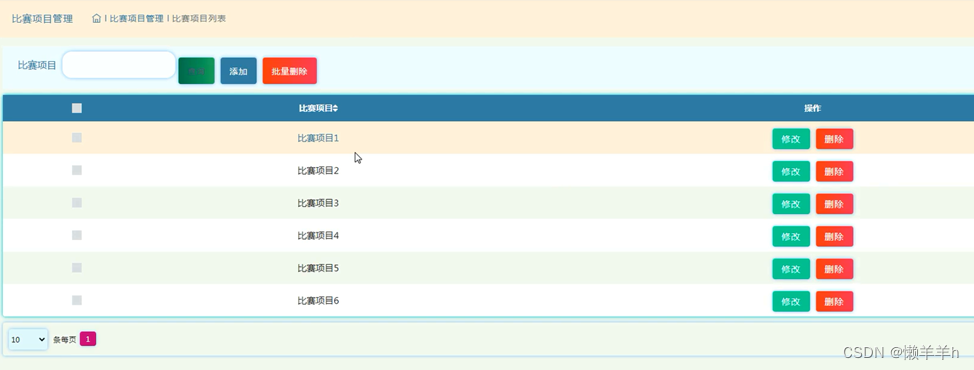
Task: Check the box for 比赛项目5
Action: pos(77,268)
